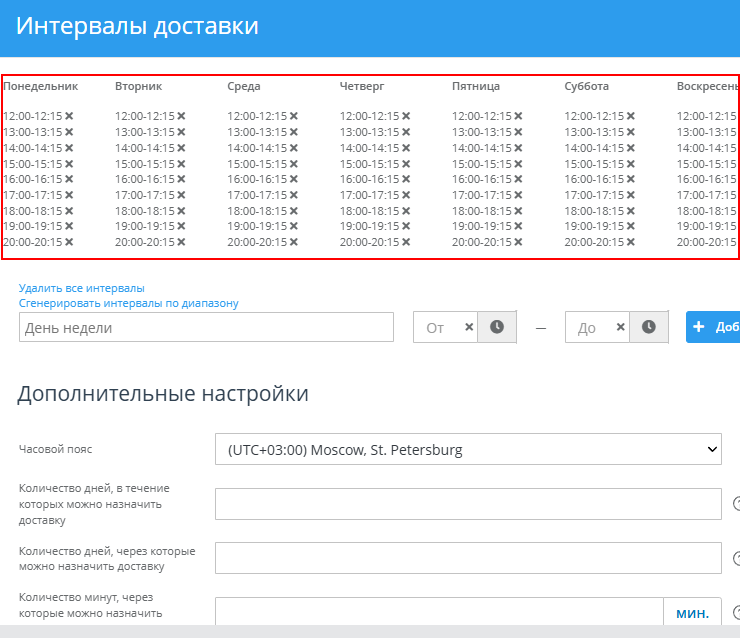This screenshot has height=638, width=740.
Task: Remove Пятница 17:00-17:15 interval
Action: (518, 194)
